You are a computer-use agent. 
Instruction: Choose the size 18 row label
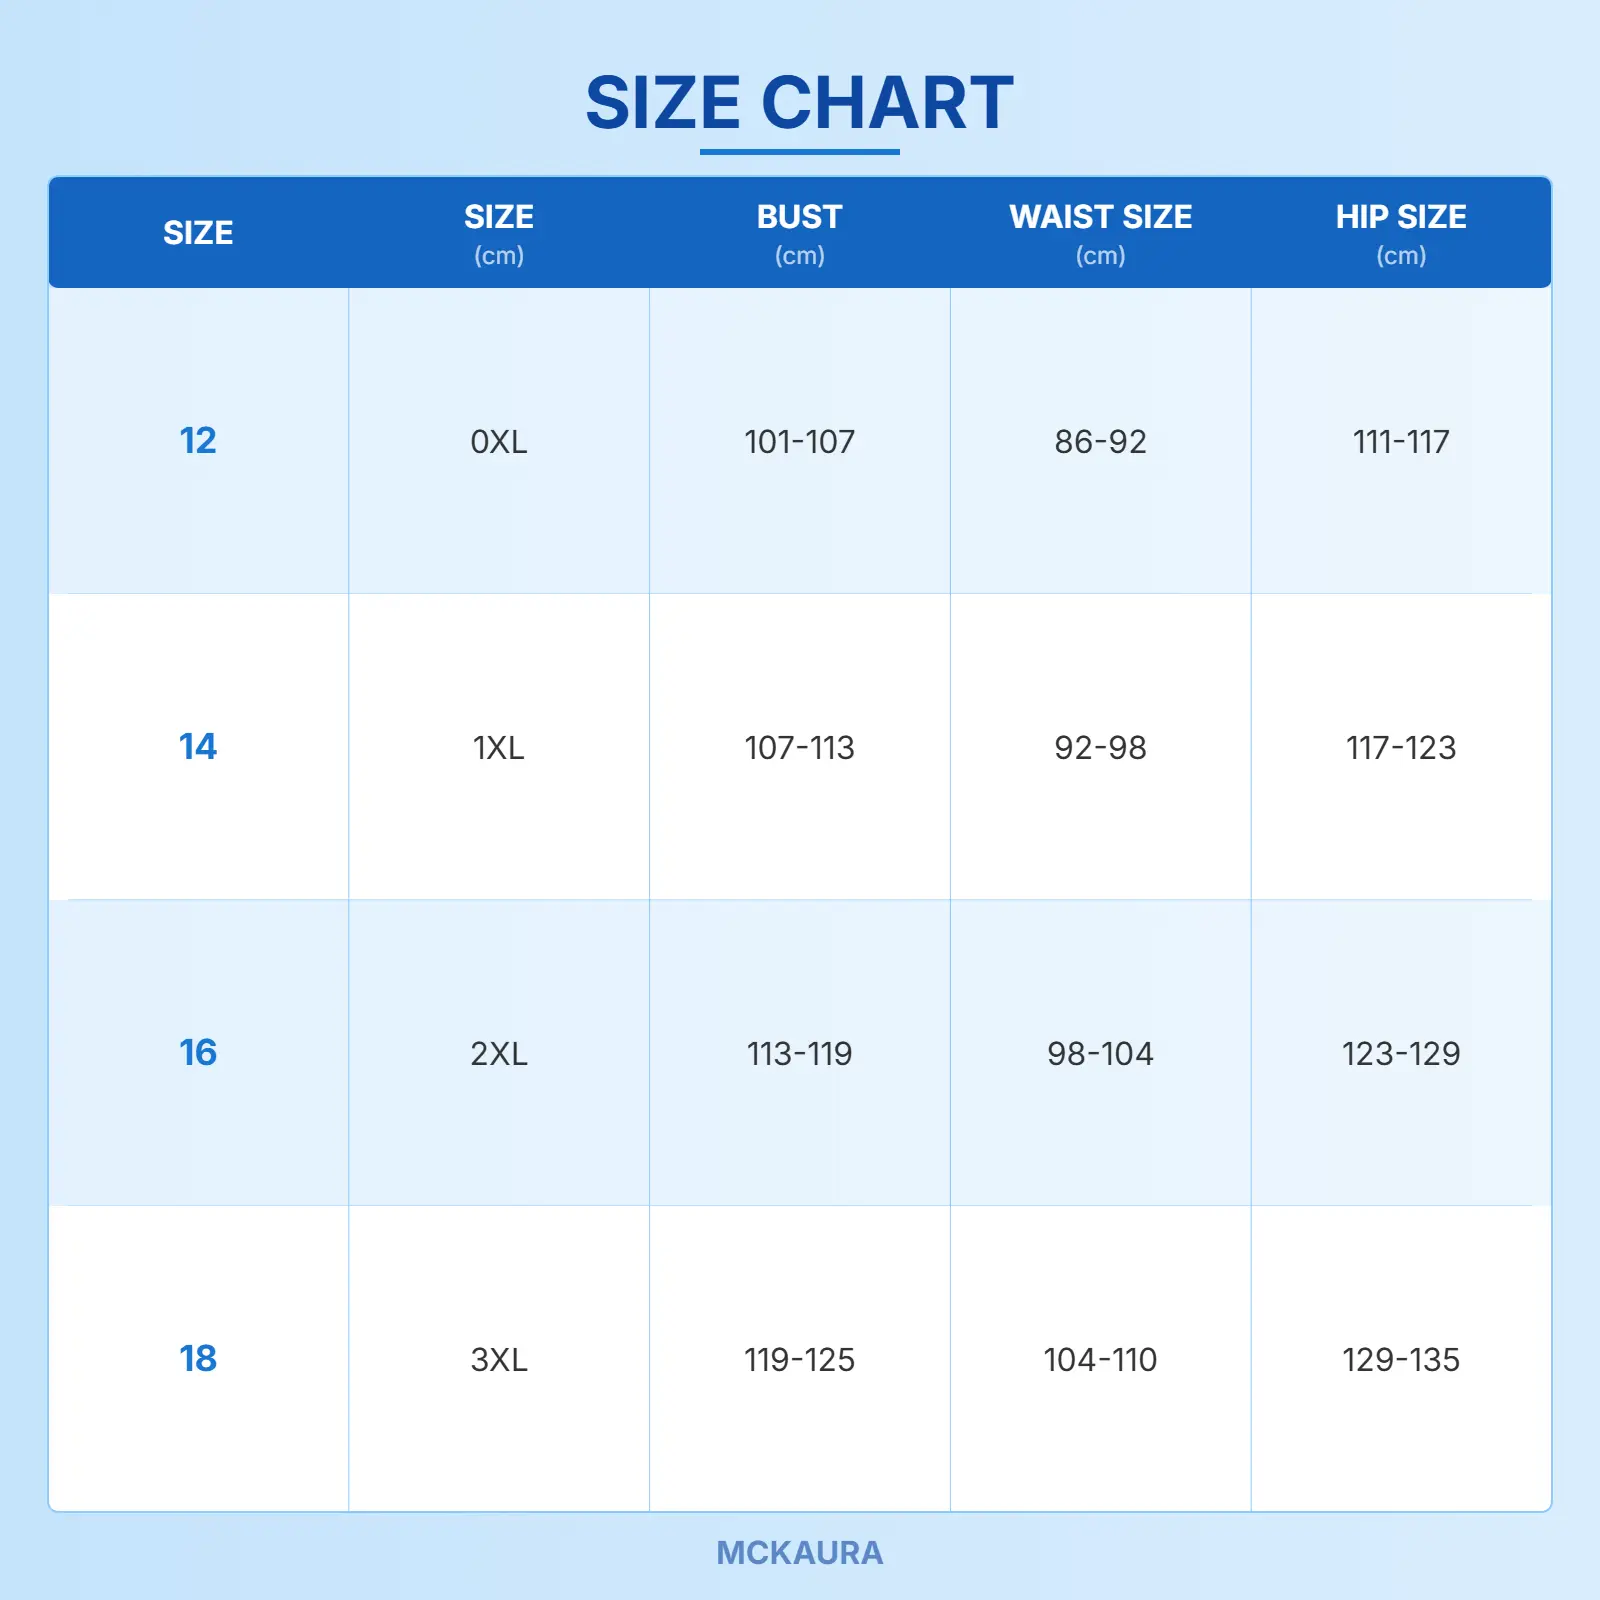coord(198,1359)
